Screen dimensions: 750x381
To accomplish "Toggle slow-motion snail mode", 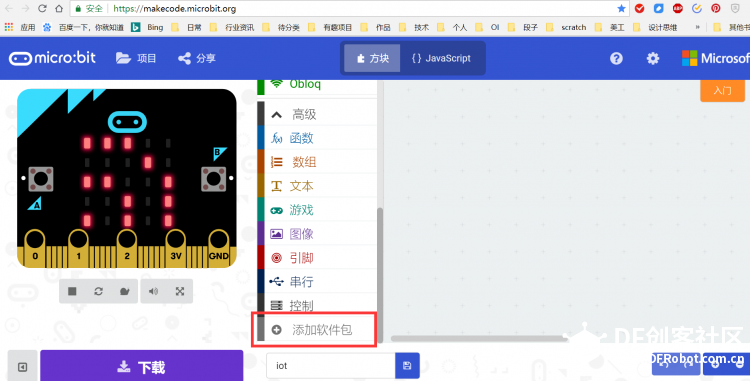I will point(125,291).
